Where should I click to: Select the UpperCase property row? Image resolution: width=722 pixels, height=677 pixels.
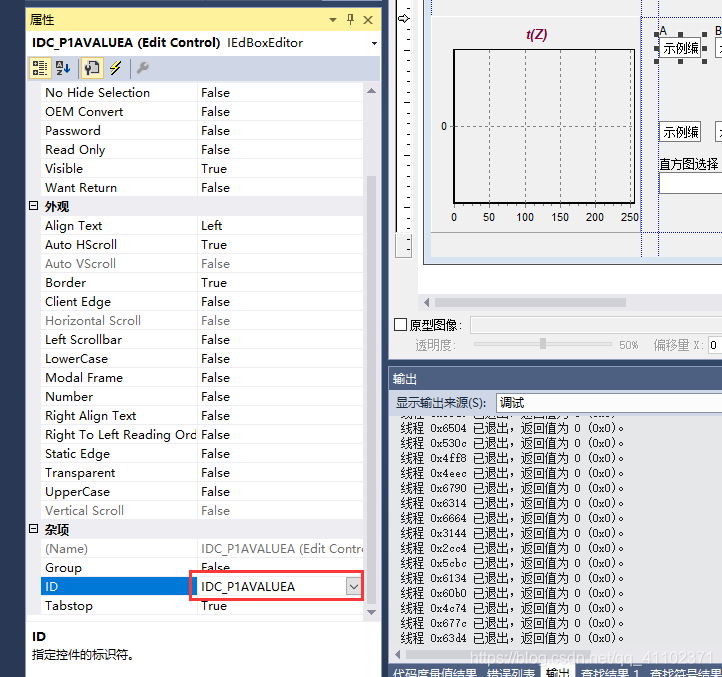pos(202,491)
